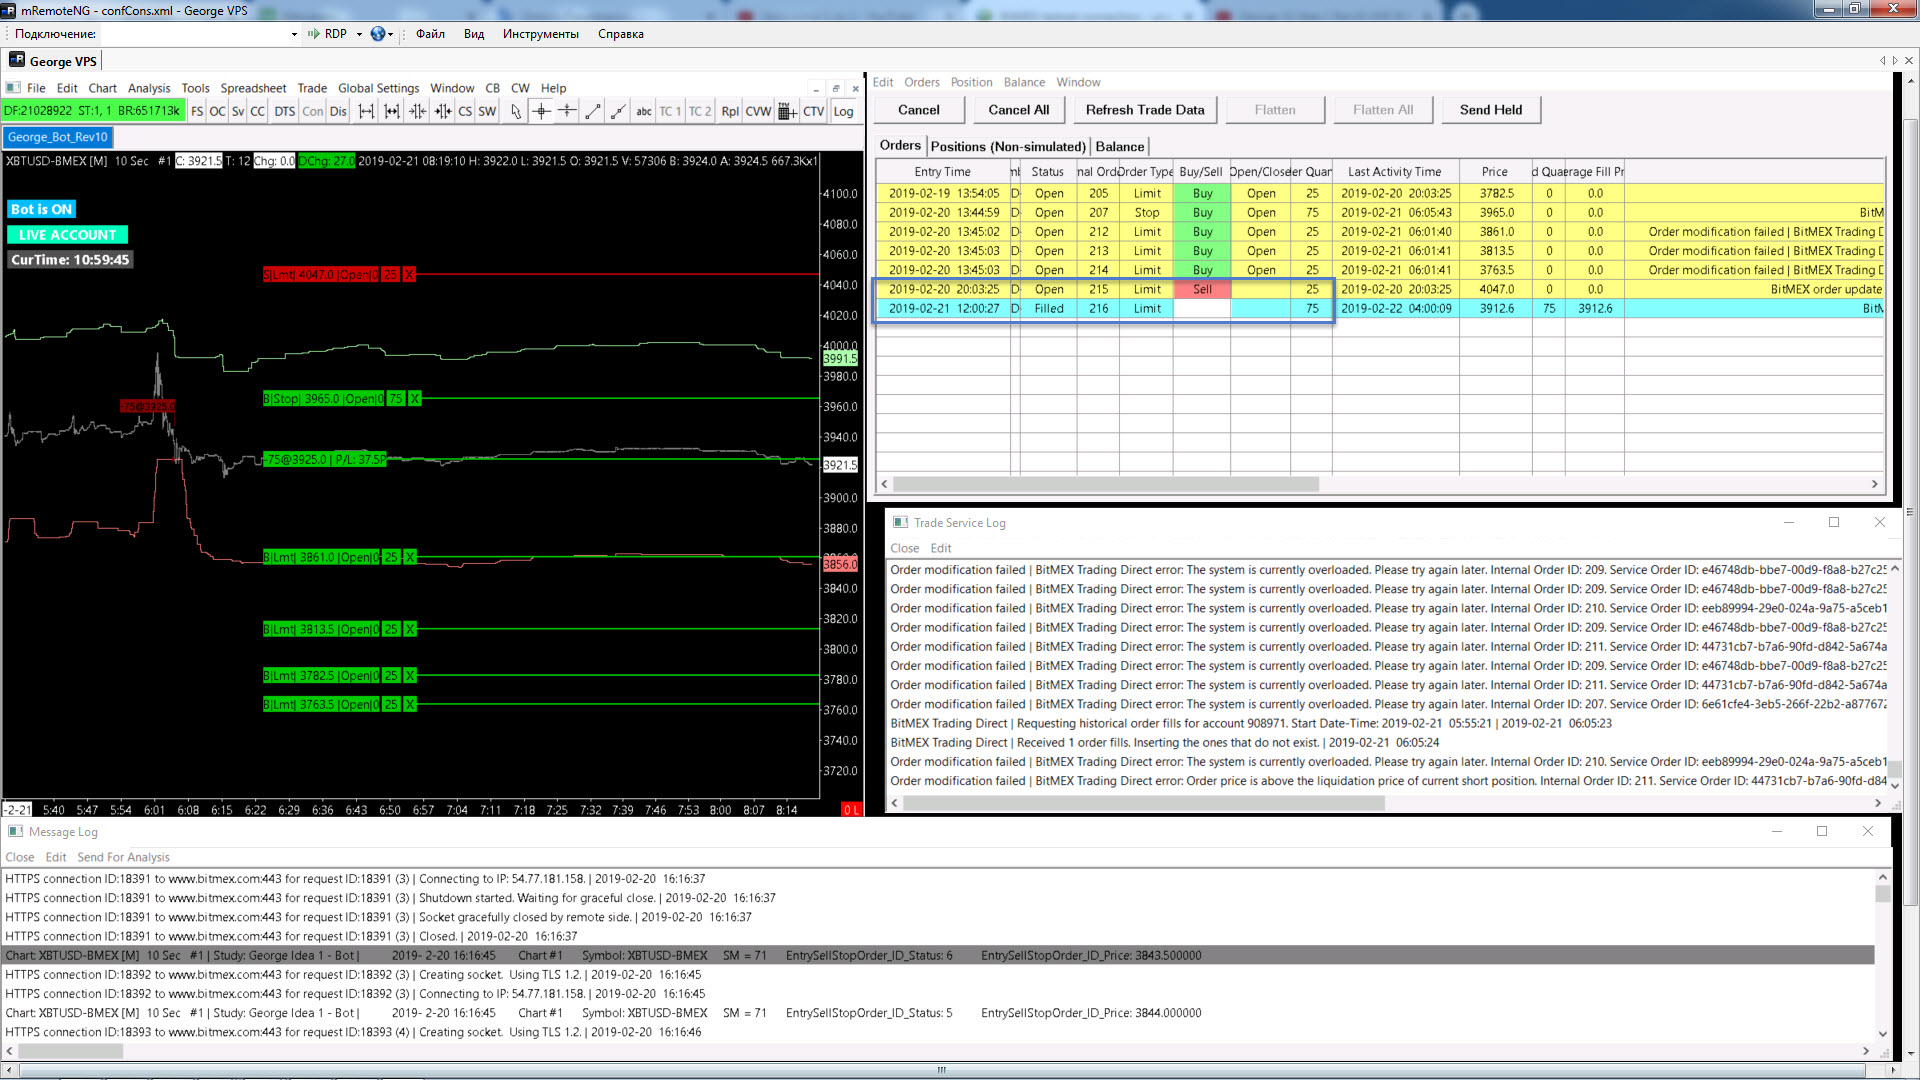Select the Line drawing tool
Image resolution: width=1920 pixels, height=1080 pixels.
coord(593,111)
